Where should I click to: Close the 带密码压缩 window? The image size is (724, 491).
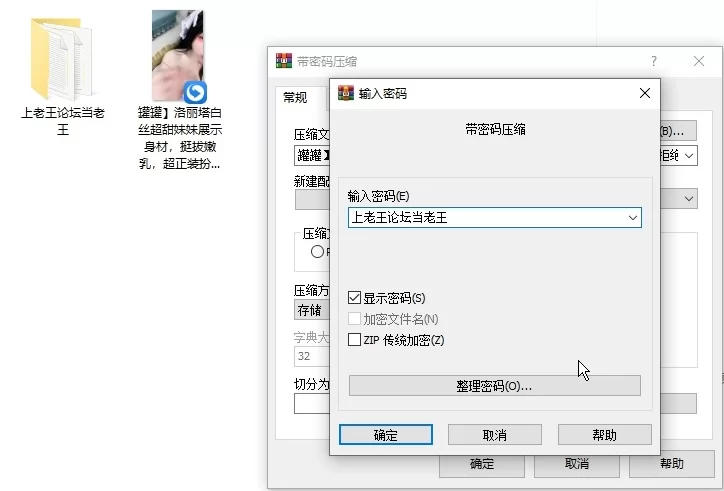pos(699,61)
